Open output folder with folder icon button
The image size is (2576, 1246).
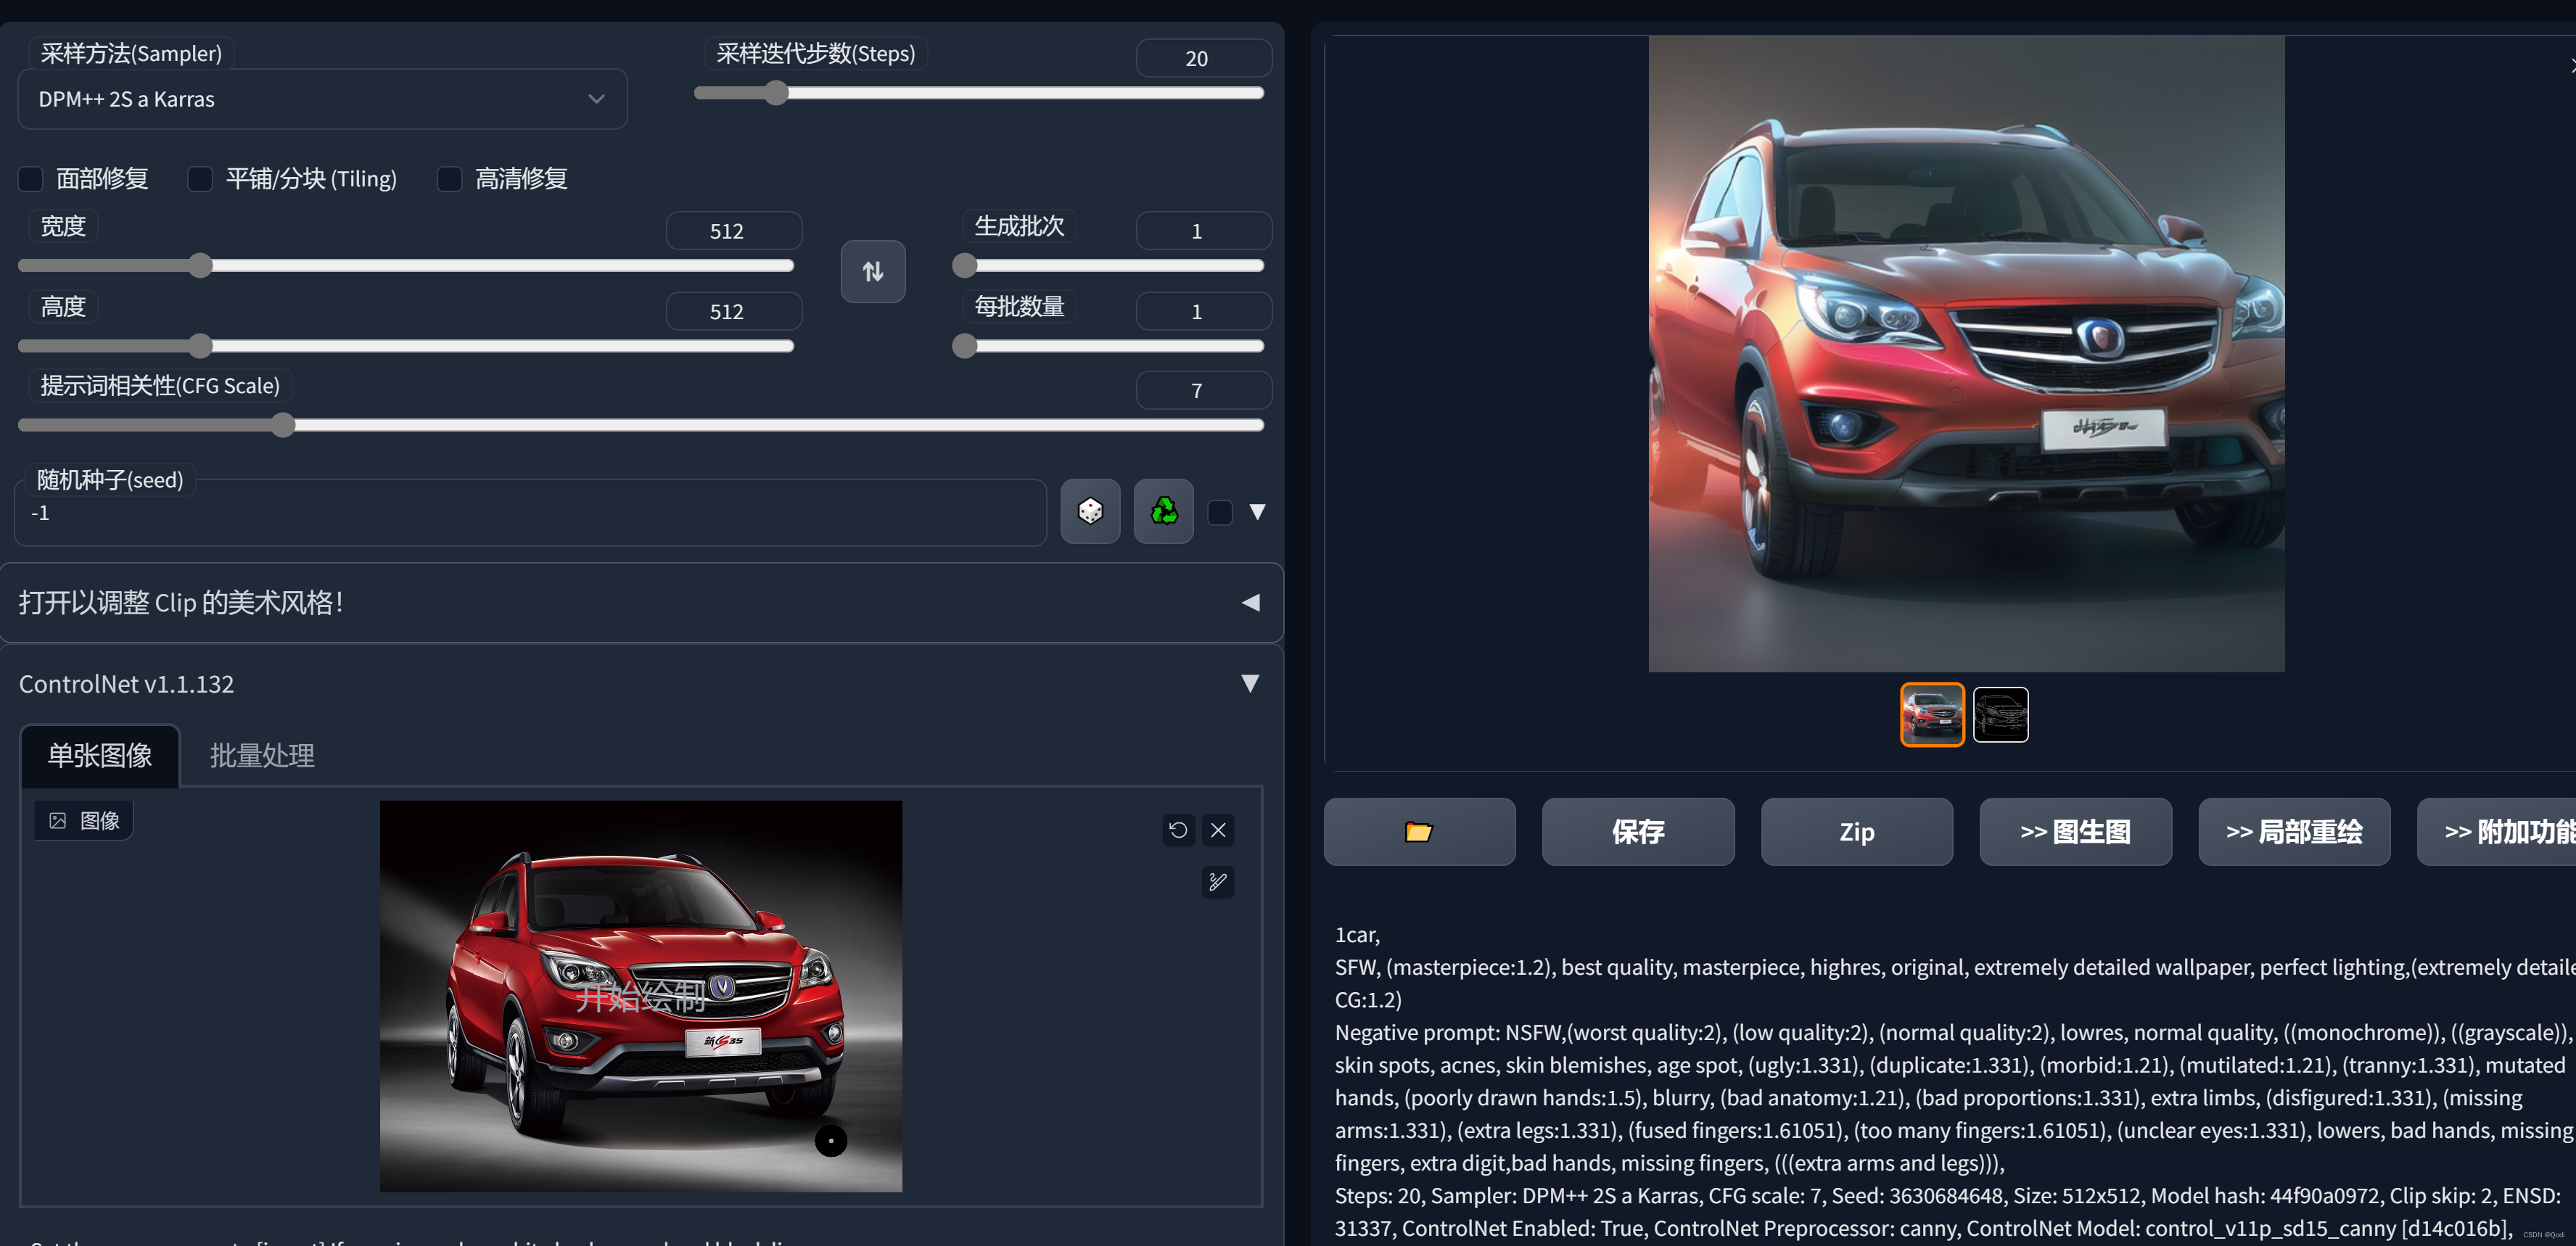1419,831
